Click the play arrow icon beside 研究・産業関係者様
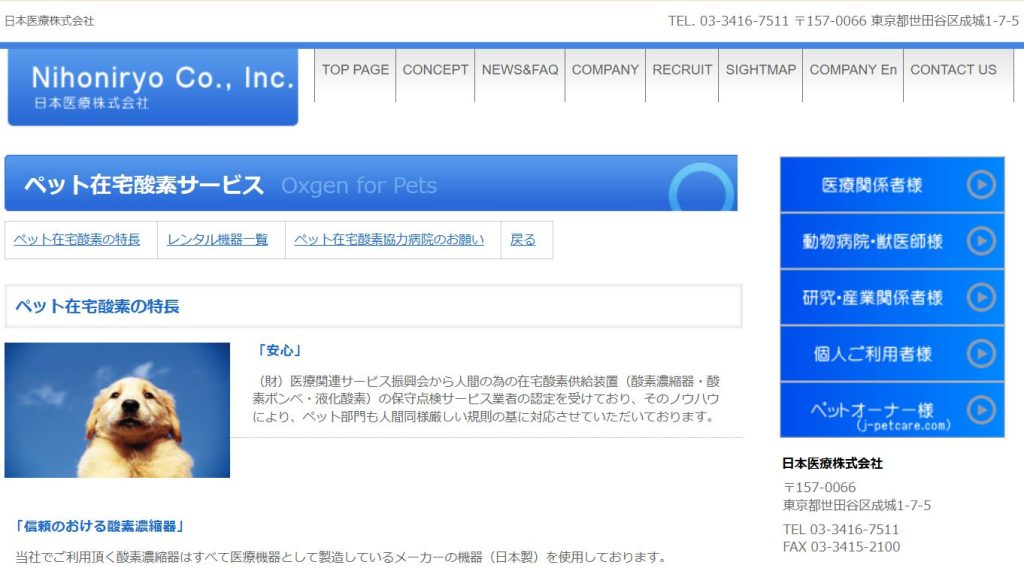The image size is (1024, 568). pos(981,297)
